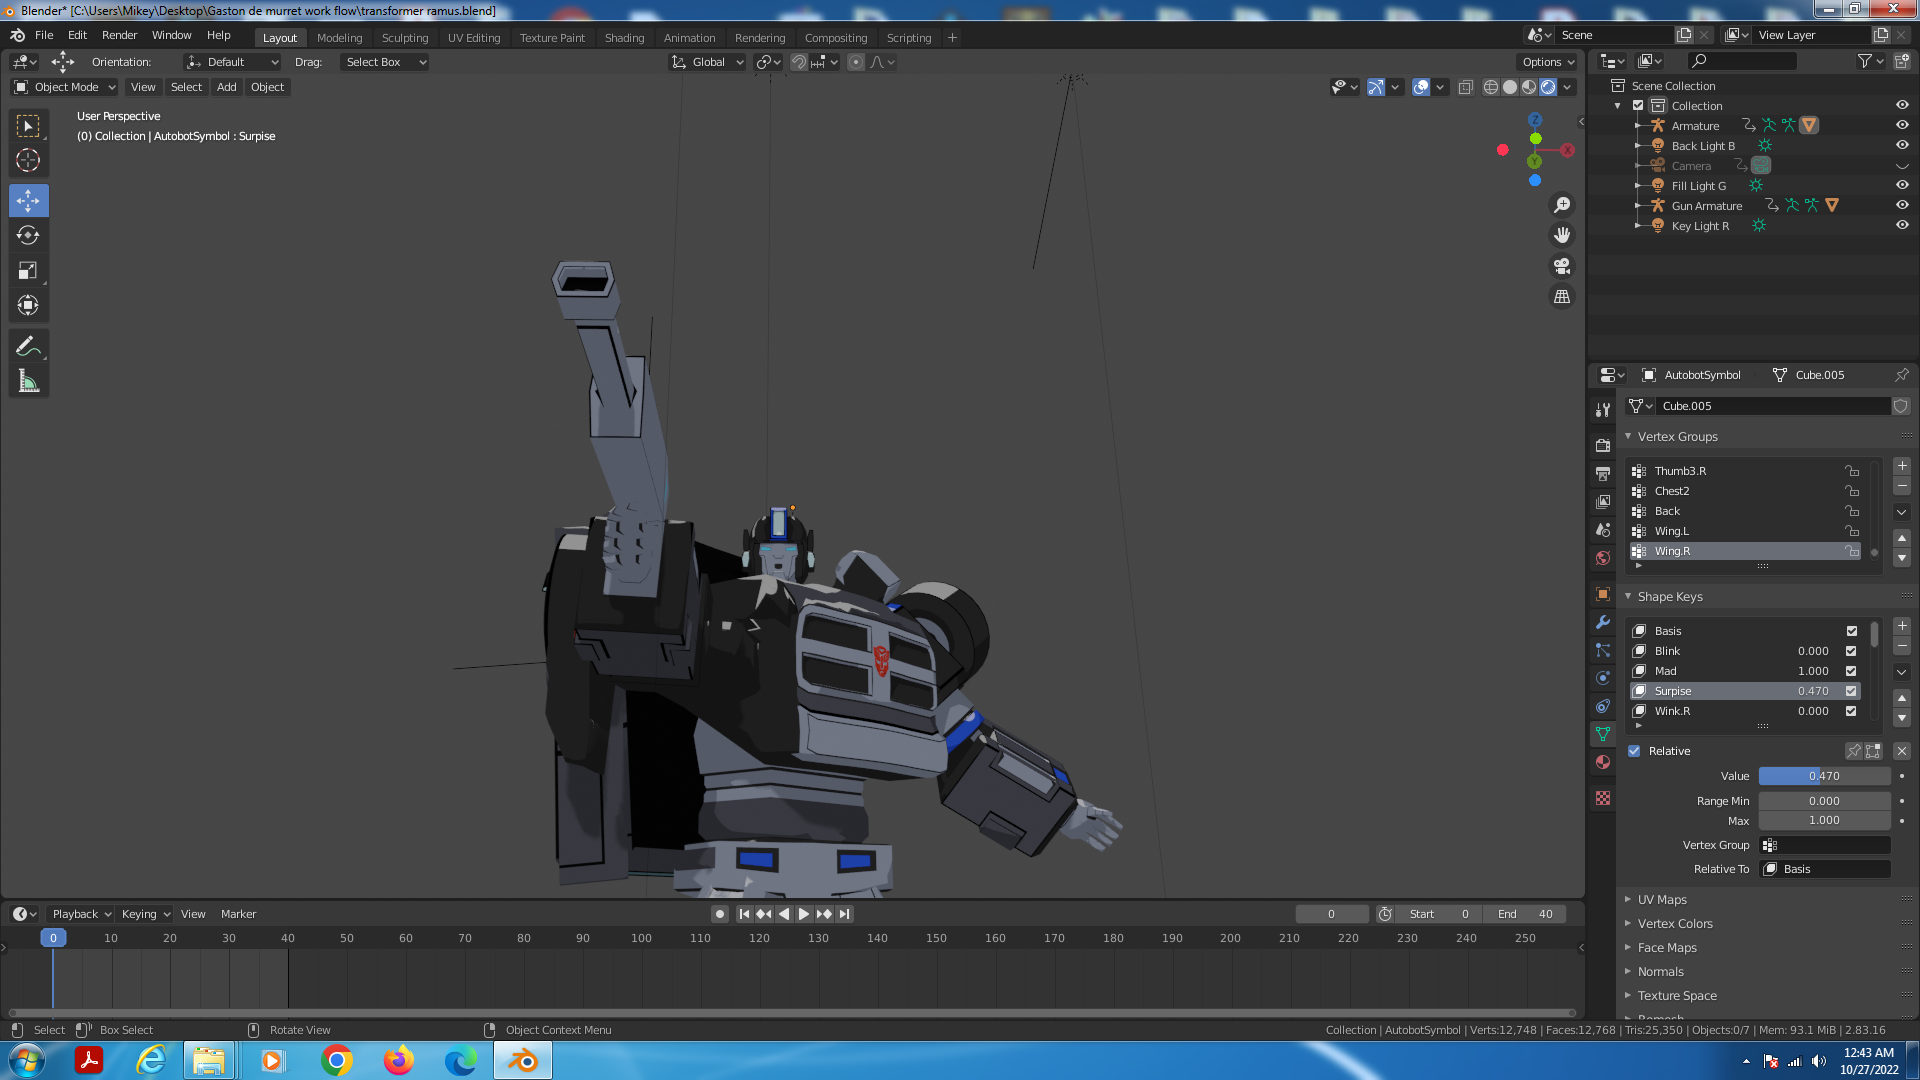
Task: Toggle Key Light R visibility
Action: coord(1902,225)
